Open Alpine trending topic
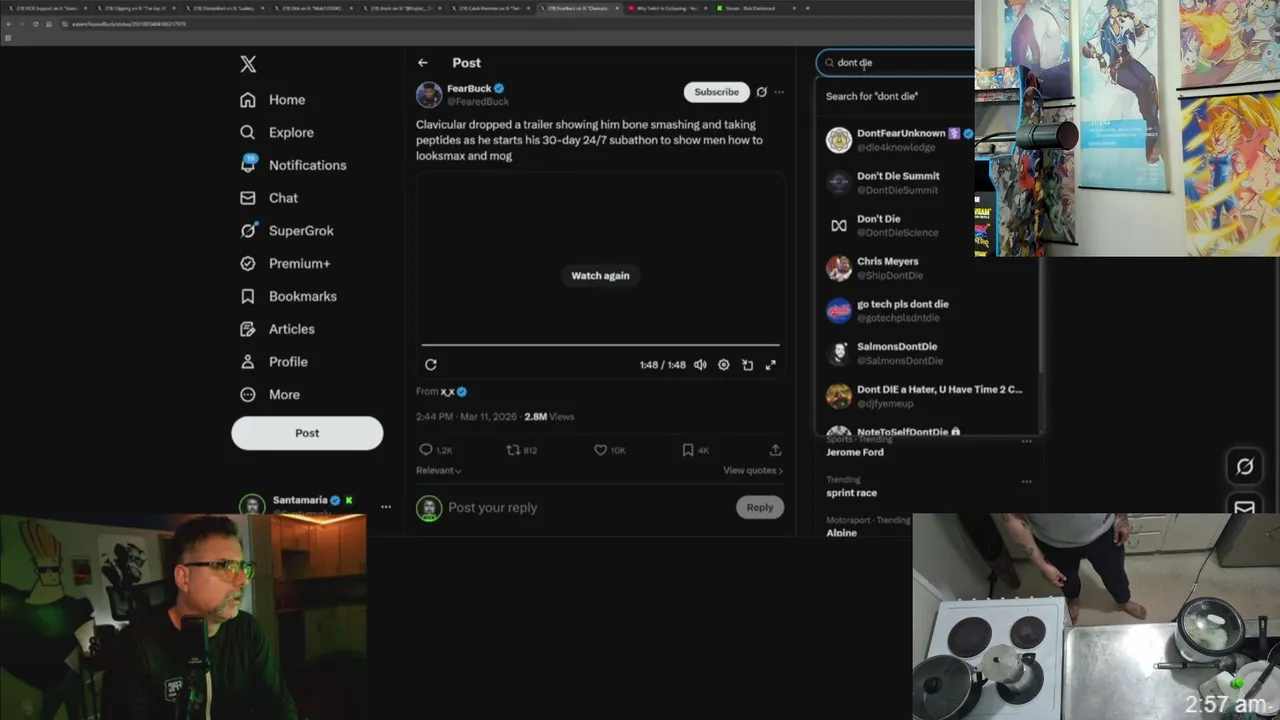 coord(841,533)
